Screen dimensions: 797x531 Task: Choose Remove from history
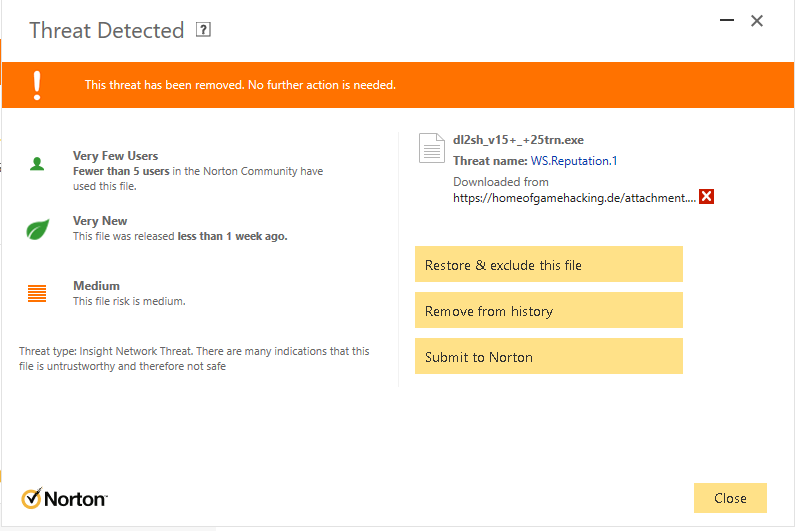tap(548, 311)
